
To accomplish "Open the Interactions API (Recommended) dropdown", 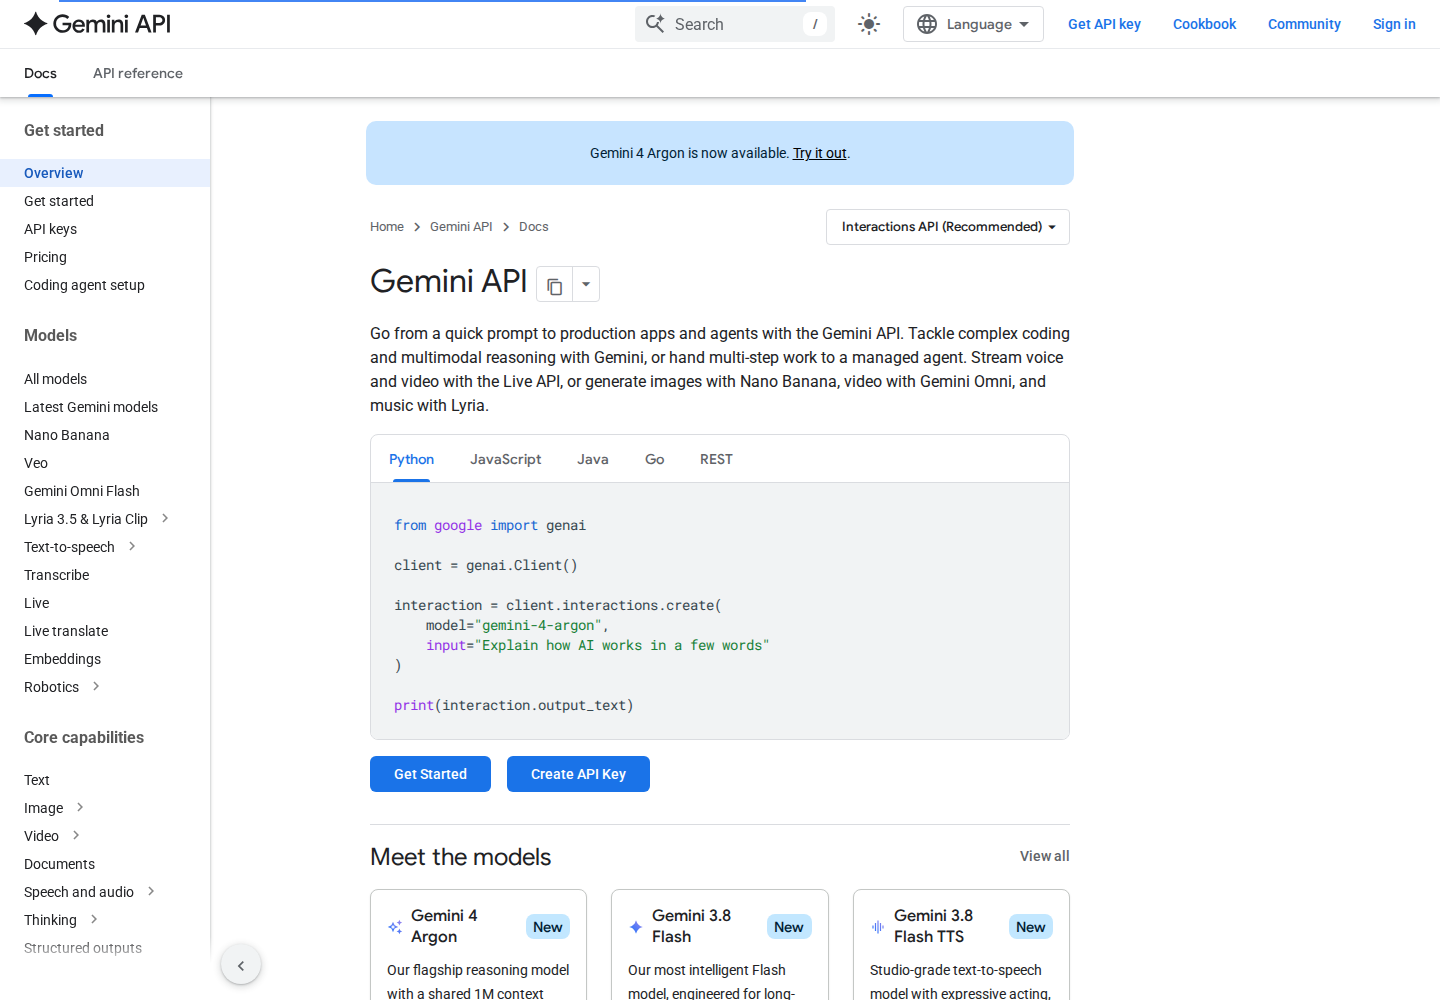I will [x=948, y=227].
